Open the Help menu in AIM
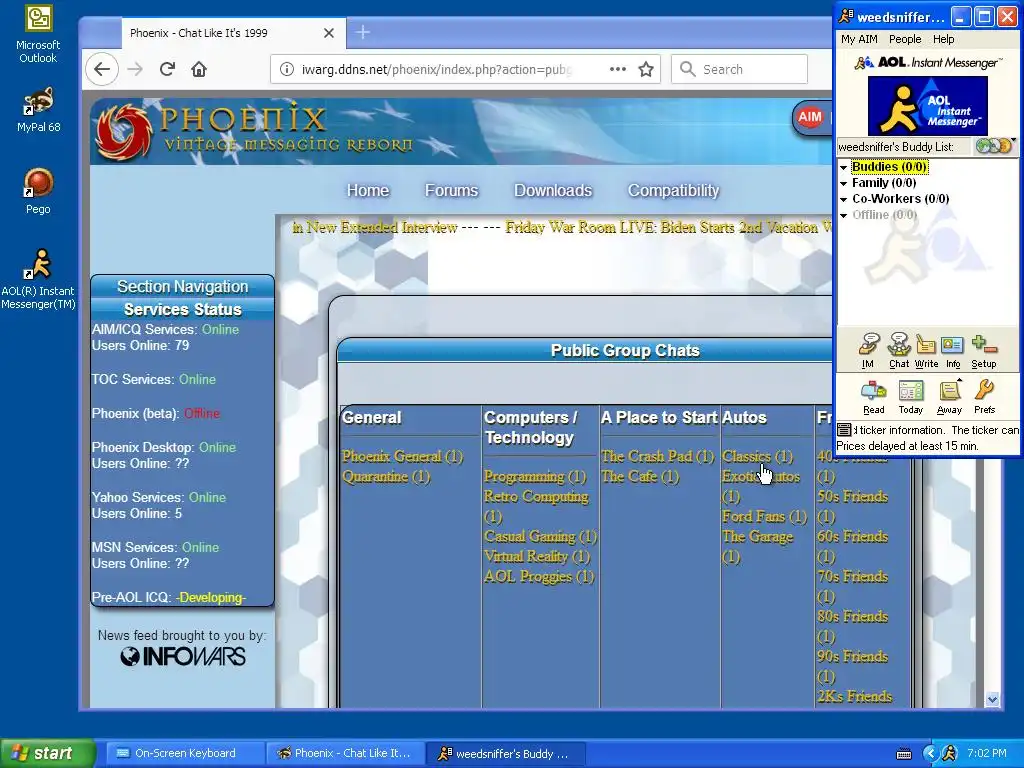Image resolution: width=1024 pixels, height=768 pixels. 943,39
